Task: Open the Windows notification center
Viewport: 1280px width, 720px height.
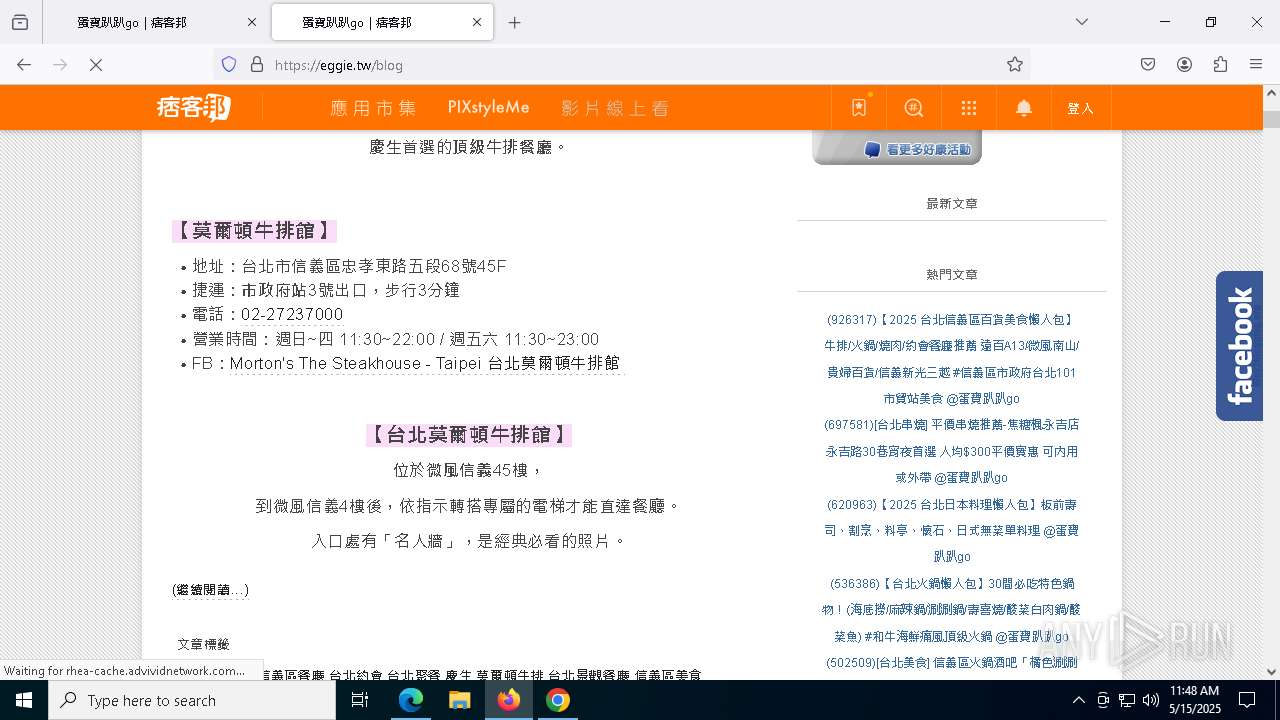Action: coord(1248,700)
